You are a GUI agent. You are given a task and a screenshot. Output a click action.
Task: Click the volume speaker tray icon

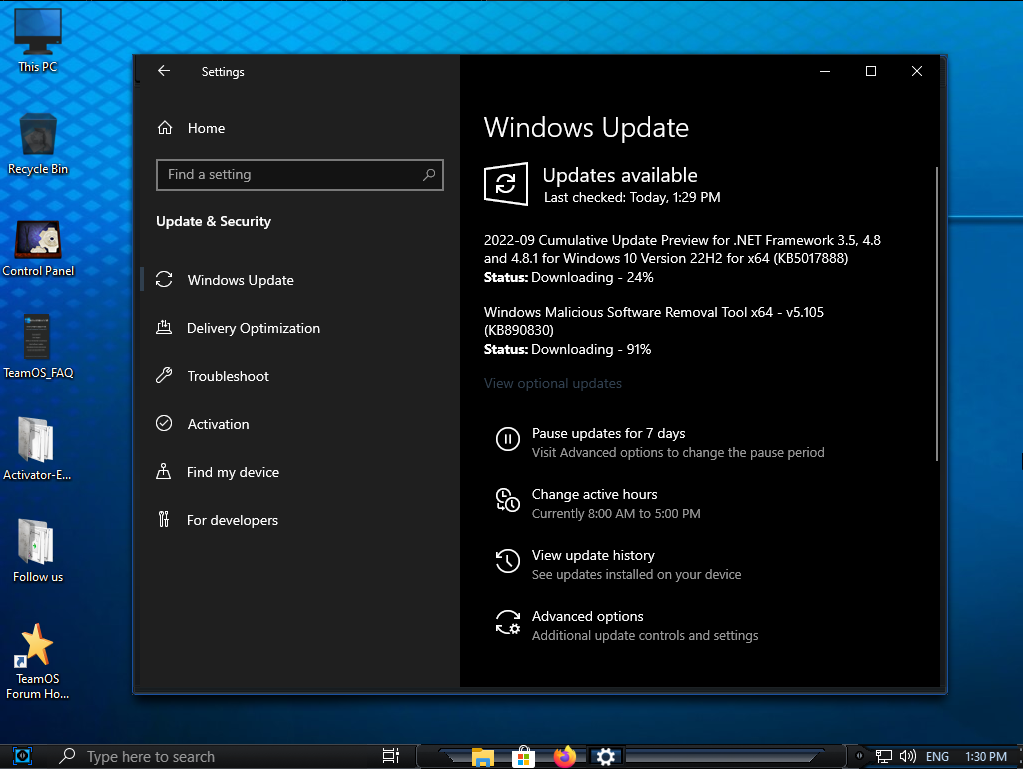tap(908, 757)
